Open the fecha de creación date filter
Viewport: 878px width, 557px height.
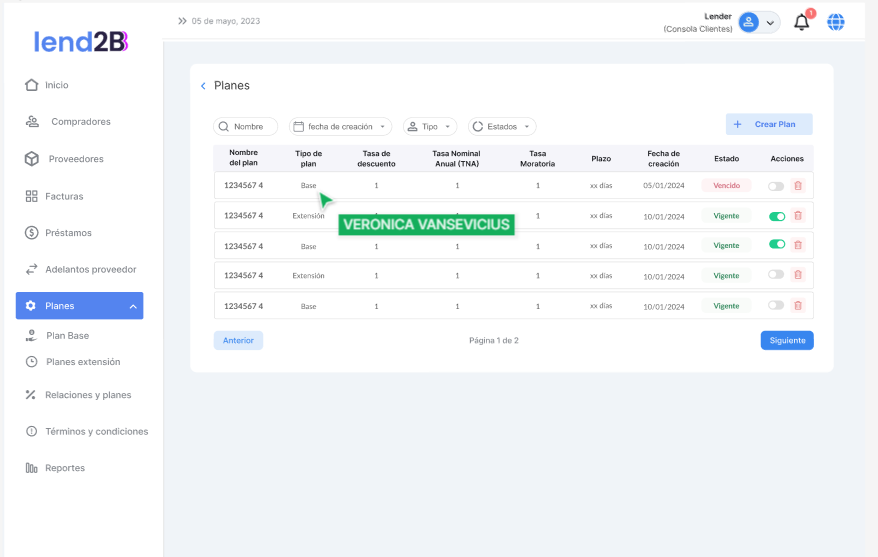(x=340, y=127)
